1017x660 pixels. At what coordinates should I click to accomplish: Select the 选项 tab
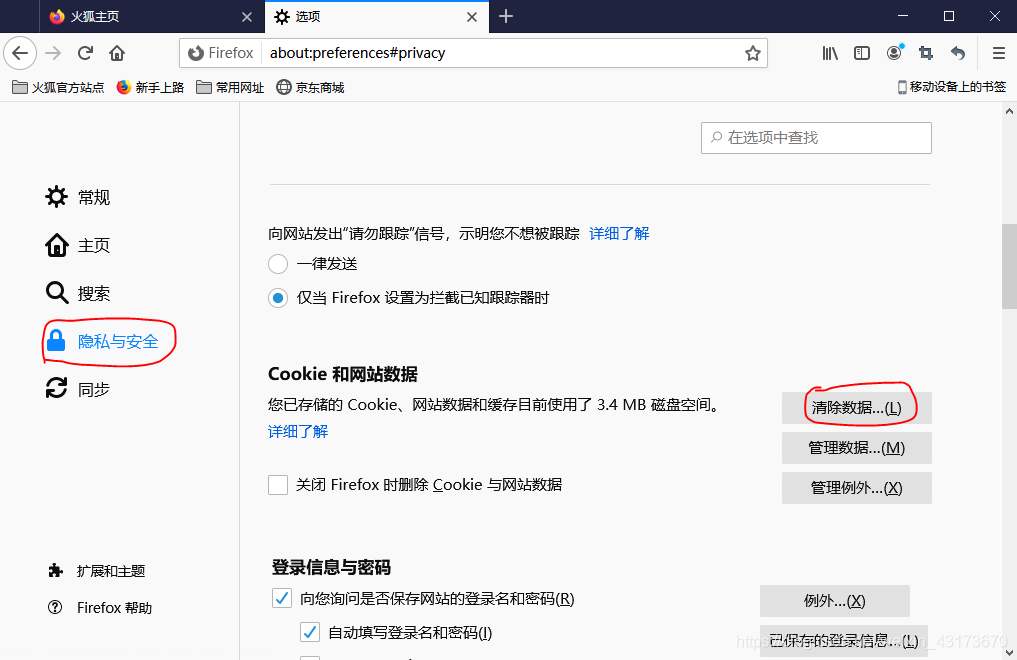coord(376,16)
